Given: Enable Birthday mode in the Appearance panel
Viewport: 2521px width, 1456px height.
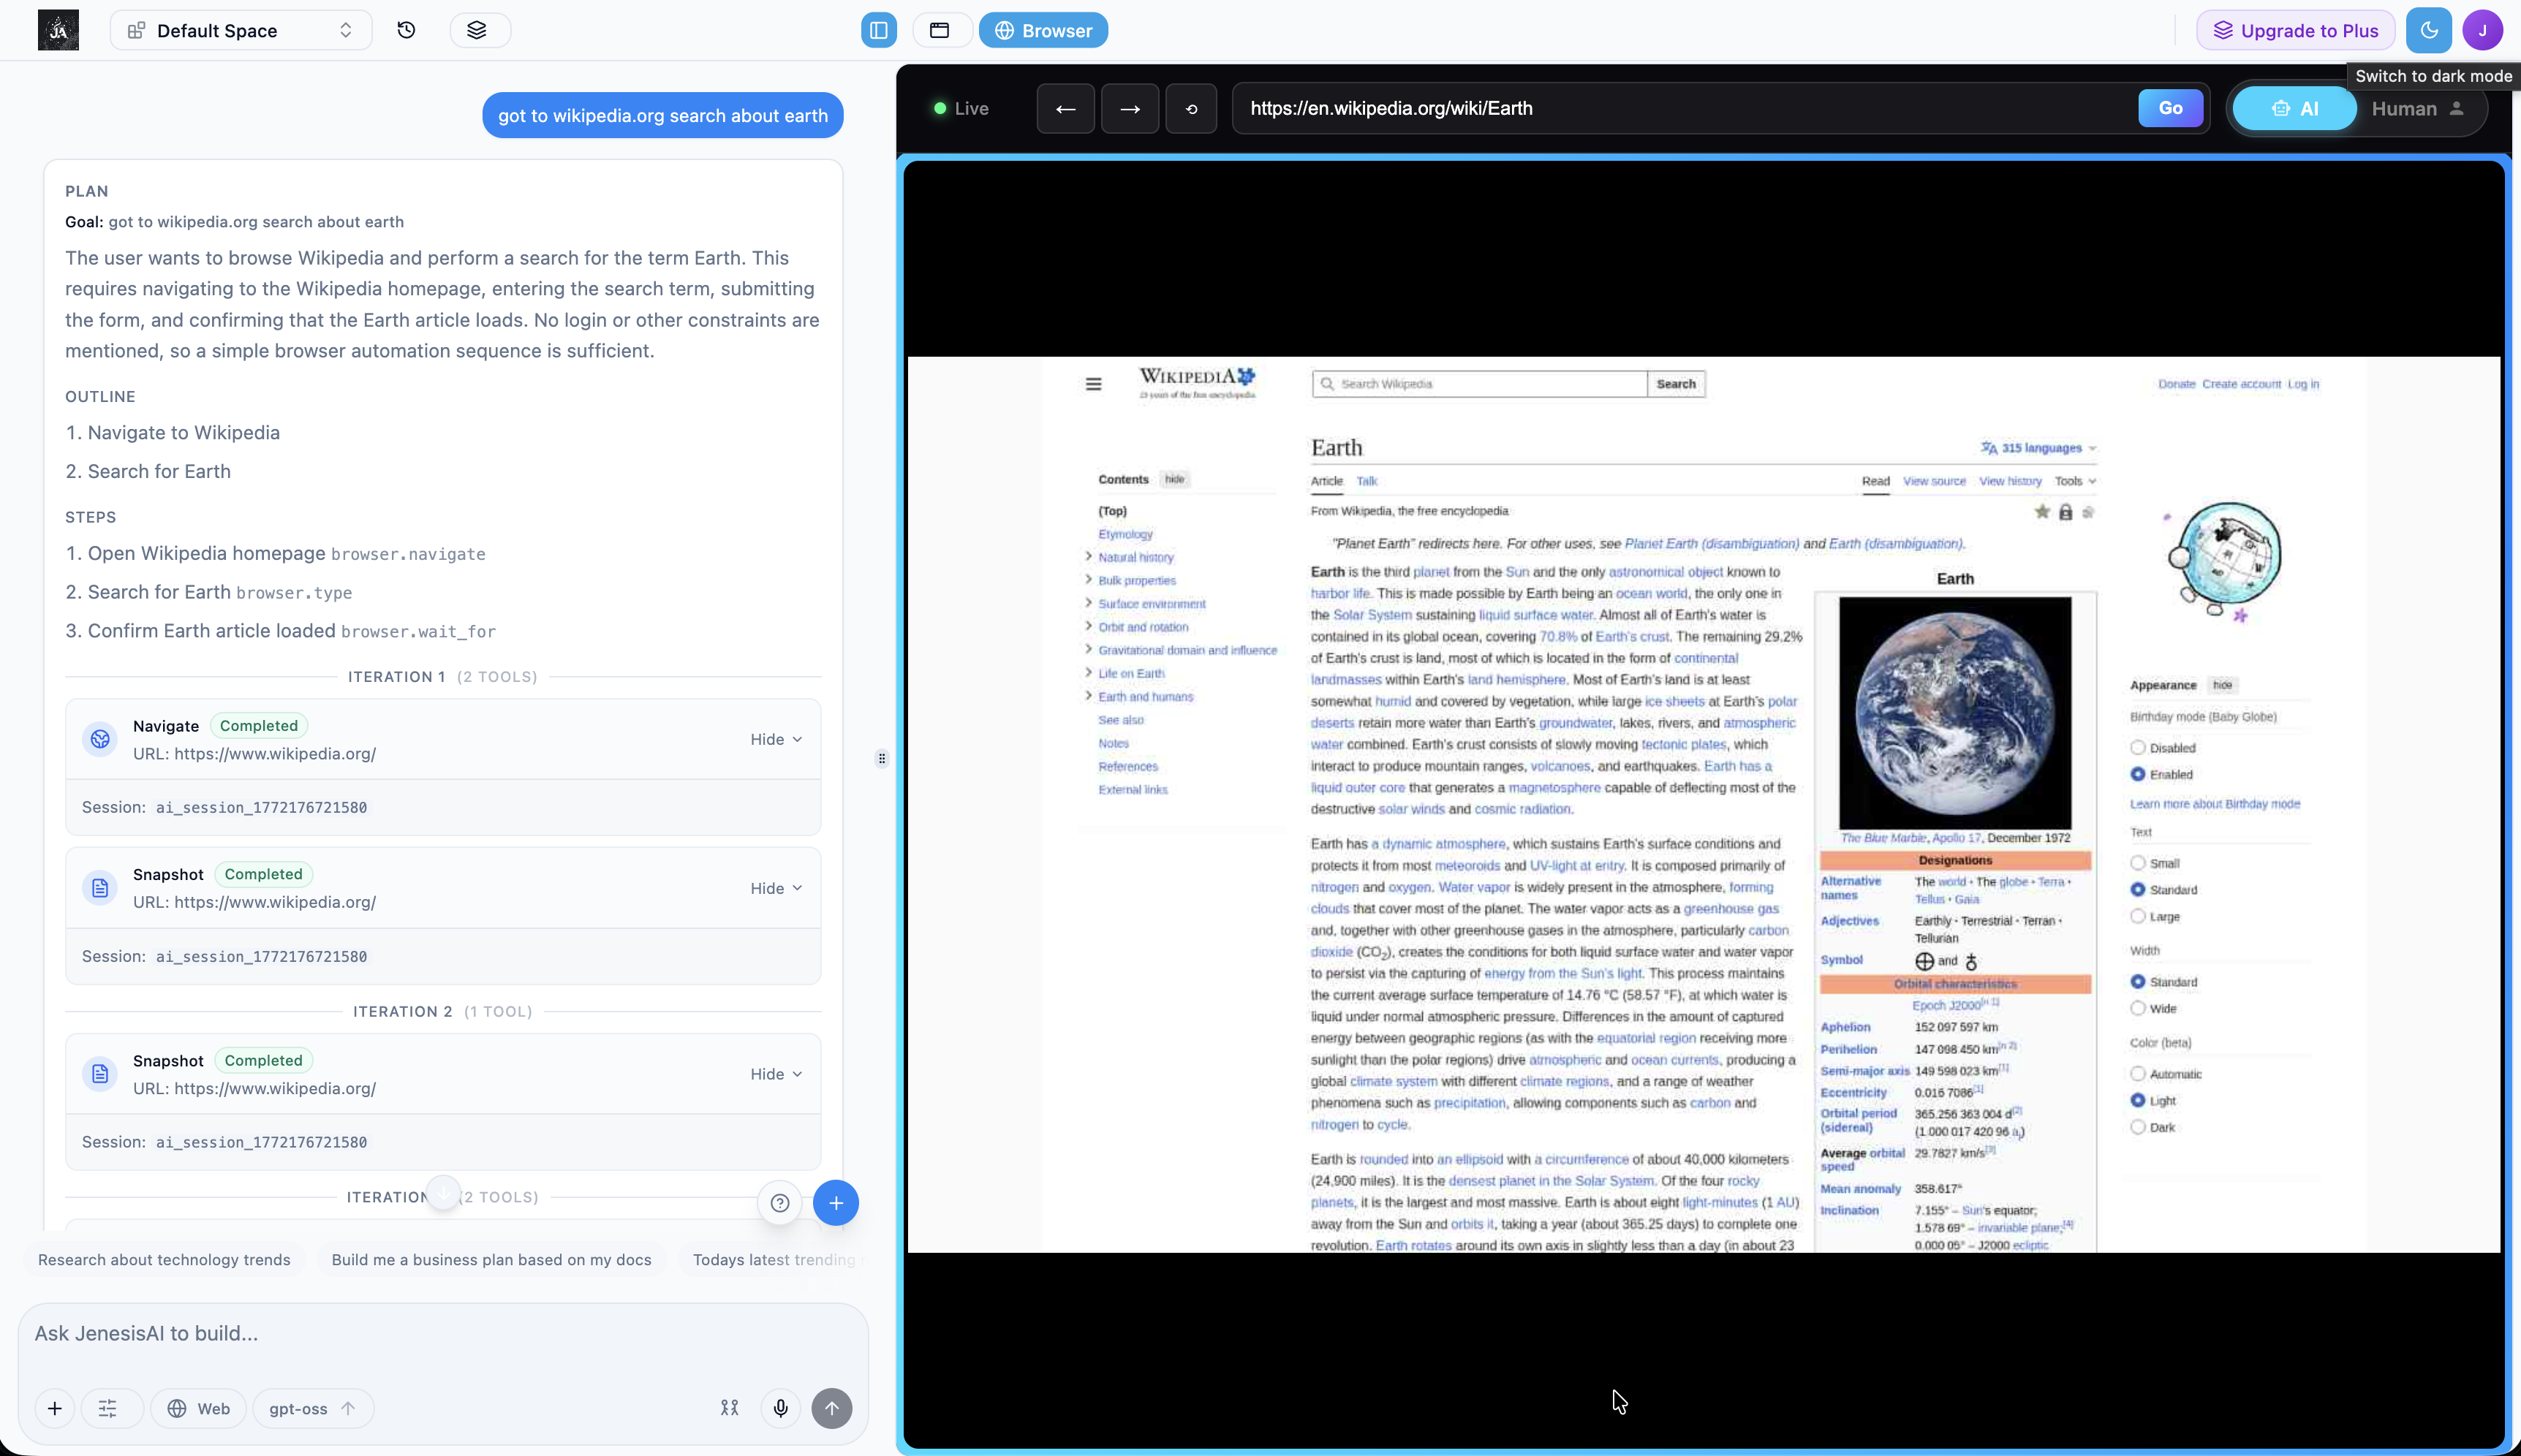Looking at the screenshot, I should (2139, 773).
